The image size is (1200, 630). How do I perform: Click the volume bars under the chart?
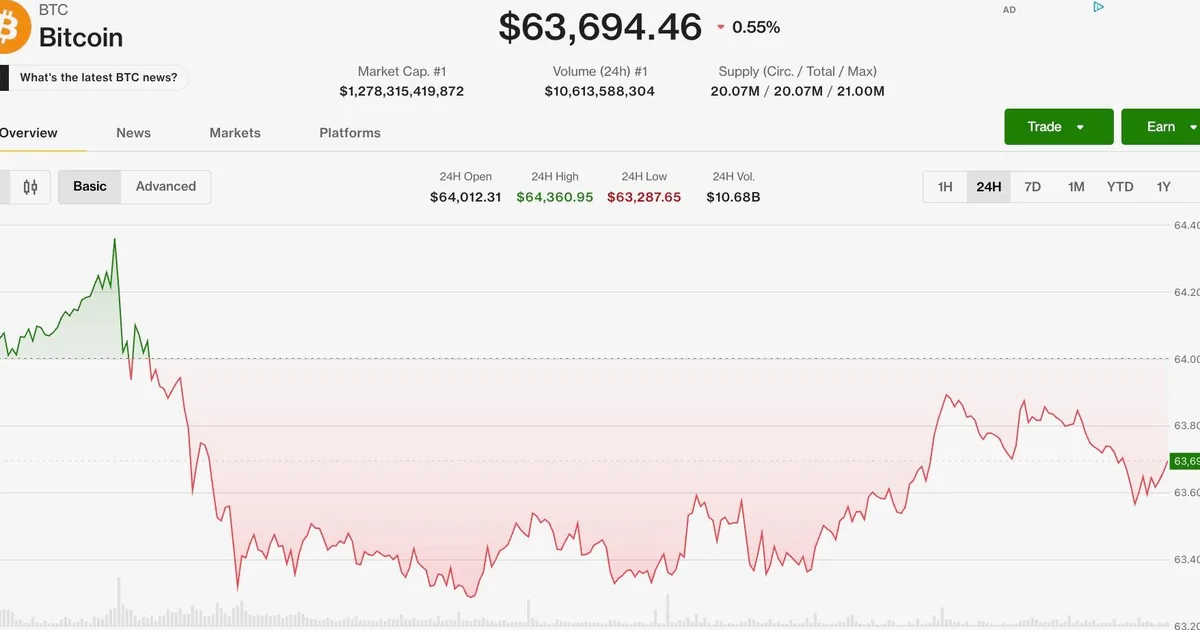pyautogui.click(x=585, y=612)
